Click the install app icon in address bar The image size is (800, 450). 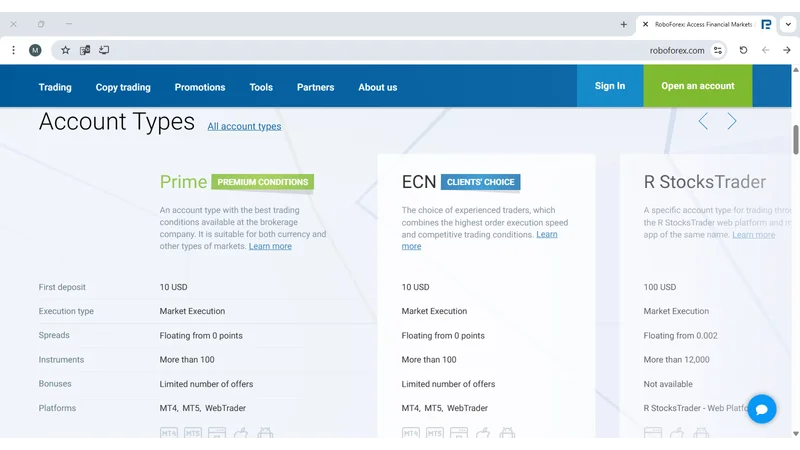coord(104,50)
